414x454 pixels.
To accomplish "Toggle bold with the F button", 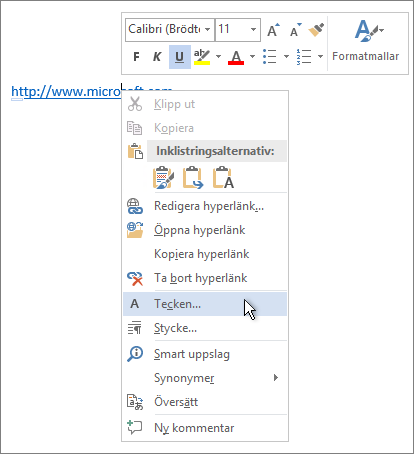I will tap(136, 57).
